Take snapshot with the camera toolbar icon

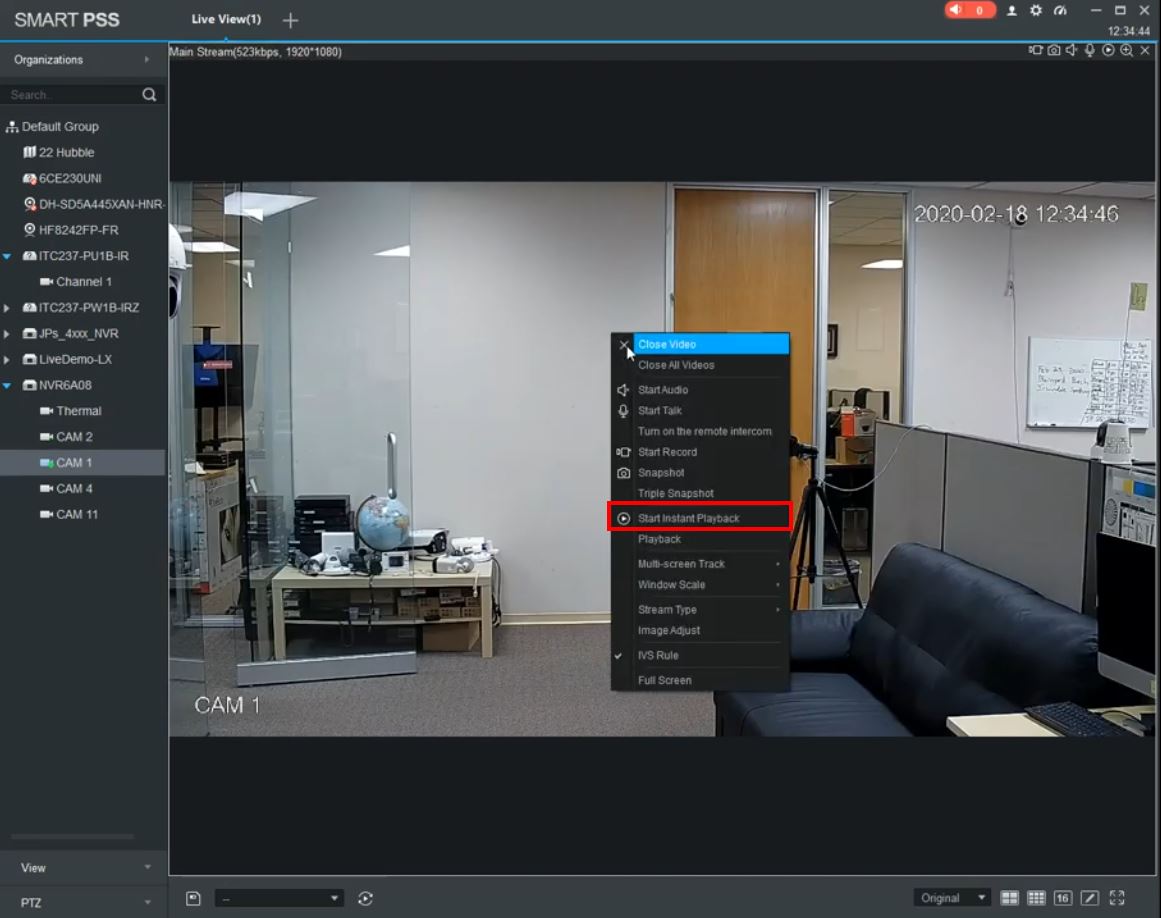point(1054,50)
